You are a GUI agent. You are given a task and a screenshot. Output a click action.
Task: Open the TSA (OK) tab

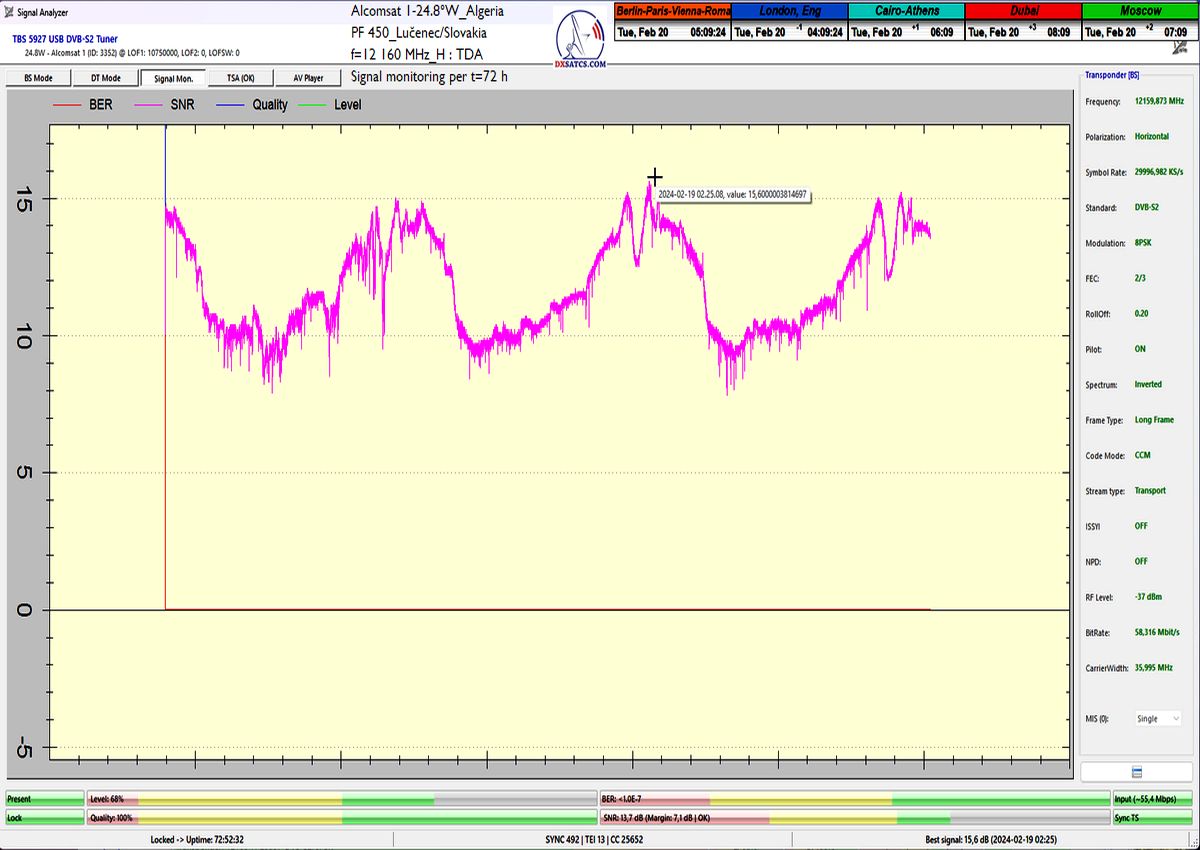[x=240, y=78]
